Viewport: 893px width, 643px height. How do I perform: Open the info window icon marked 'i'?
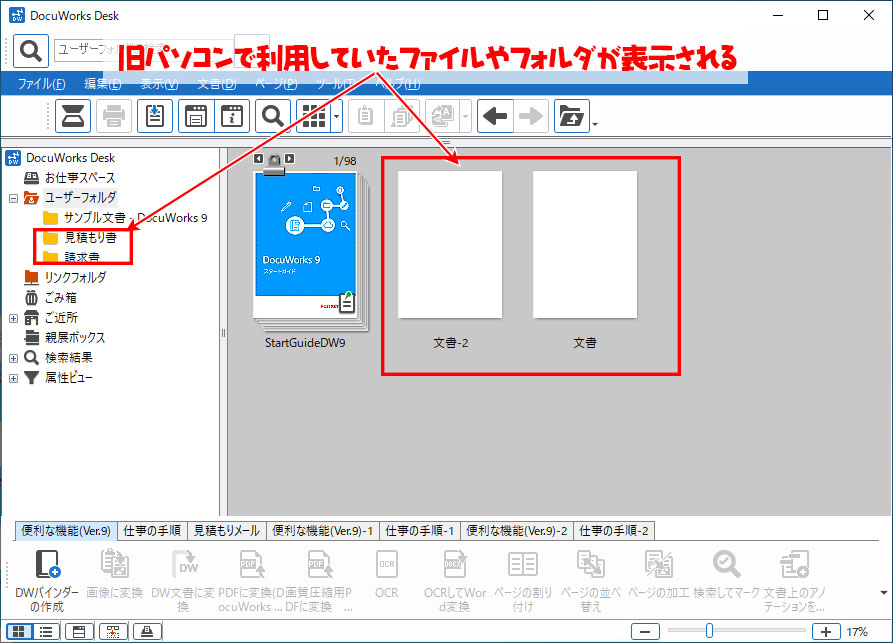click(232, 116)
